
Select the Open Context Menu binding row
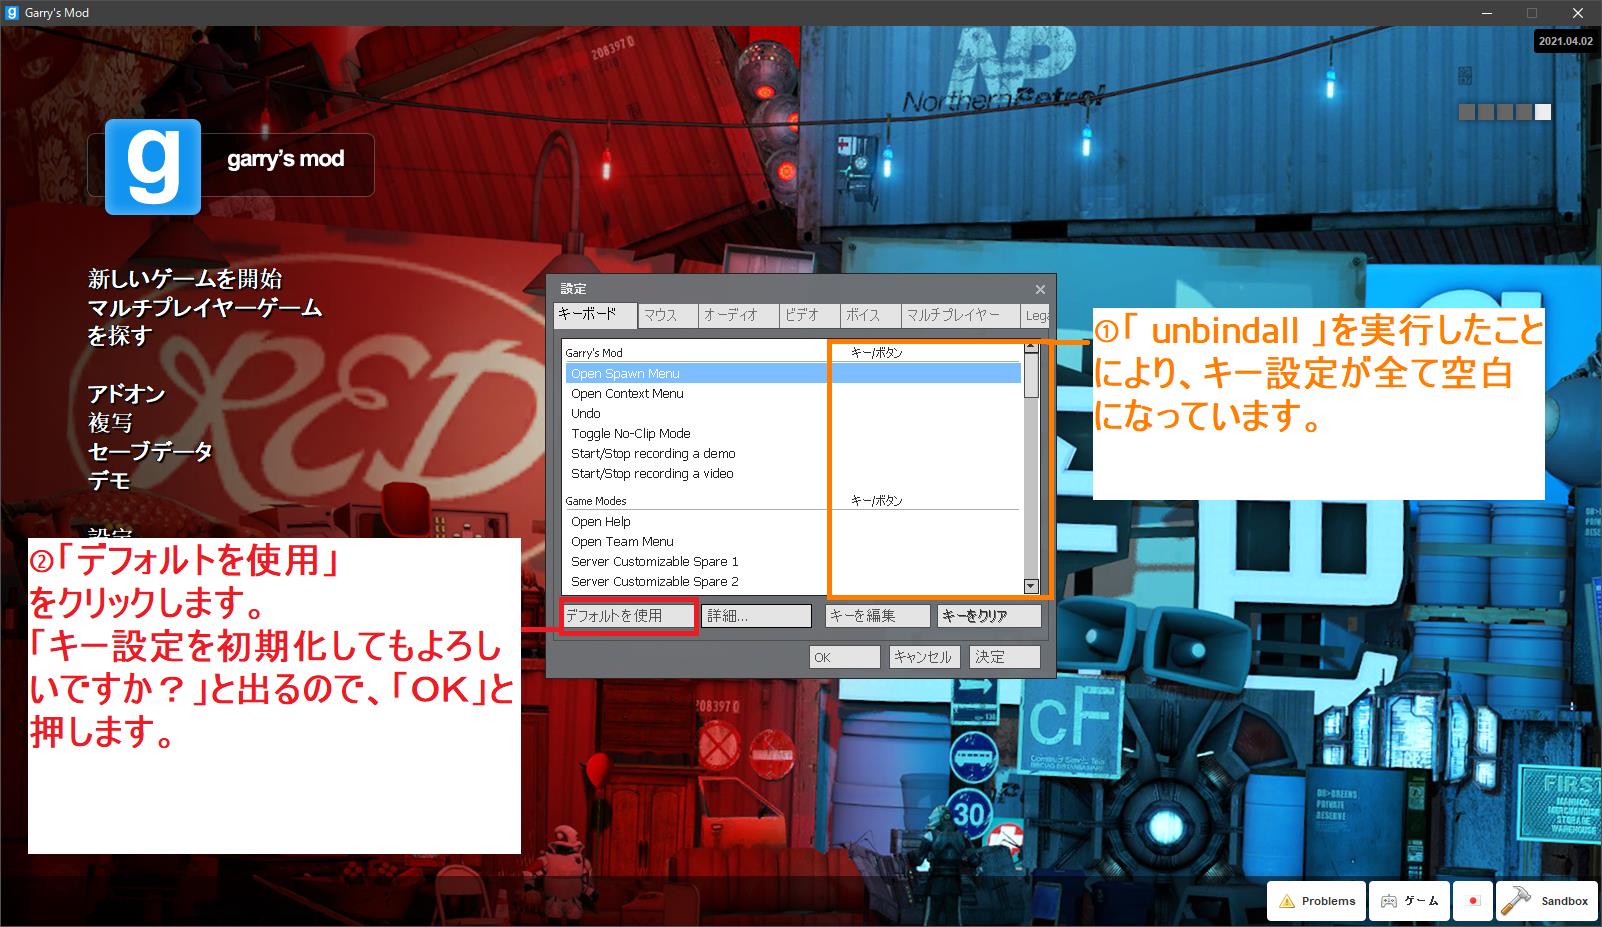click(x=793, y=393)
